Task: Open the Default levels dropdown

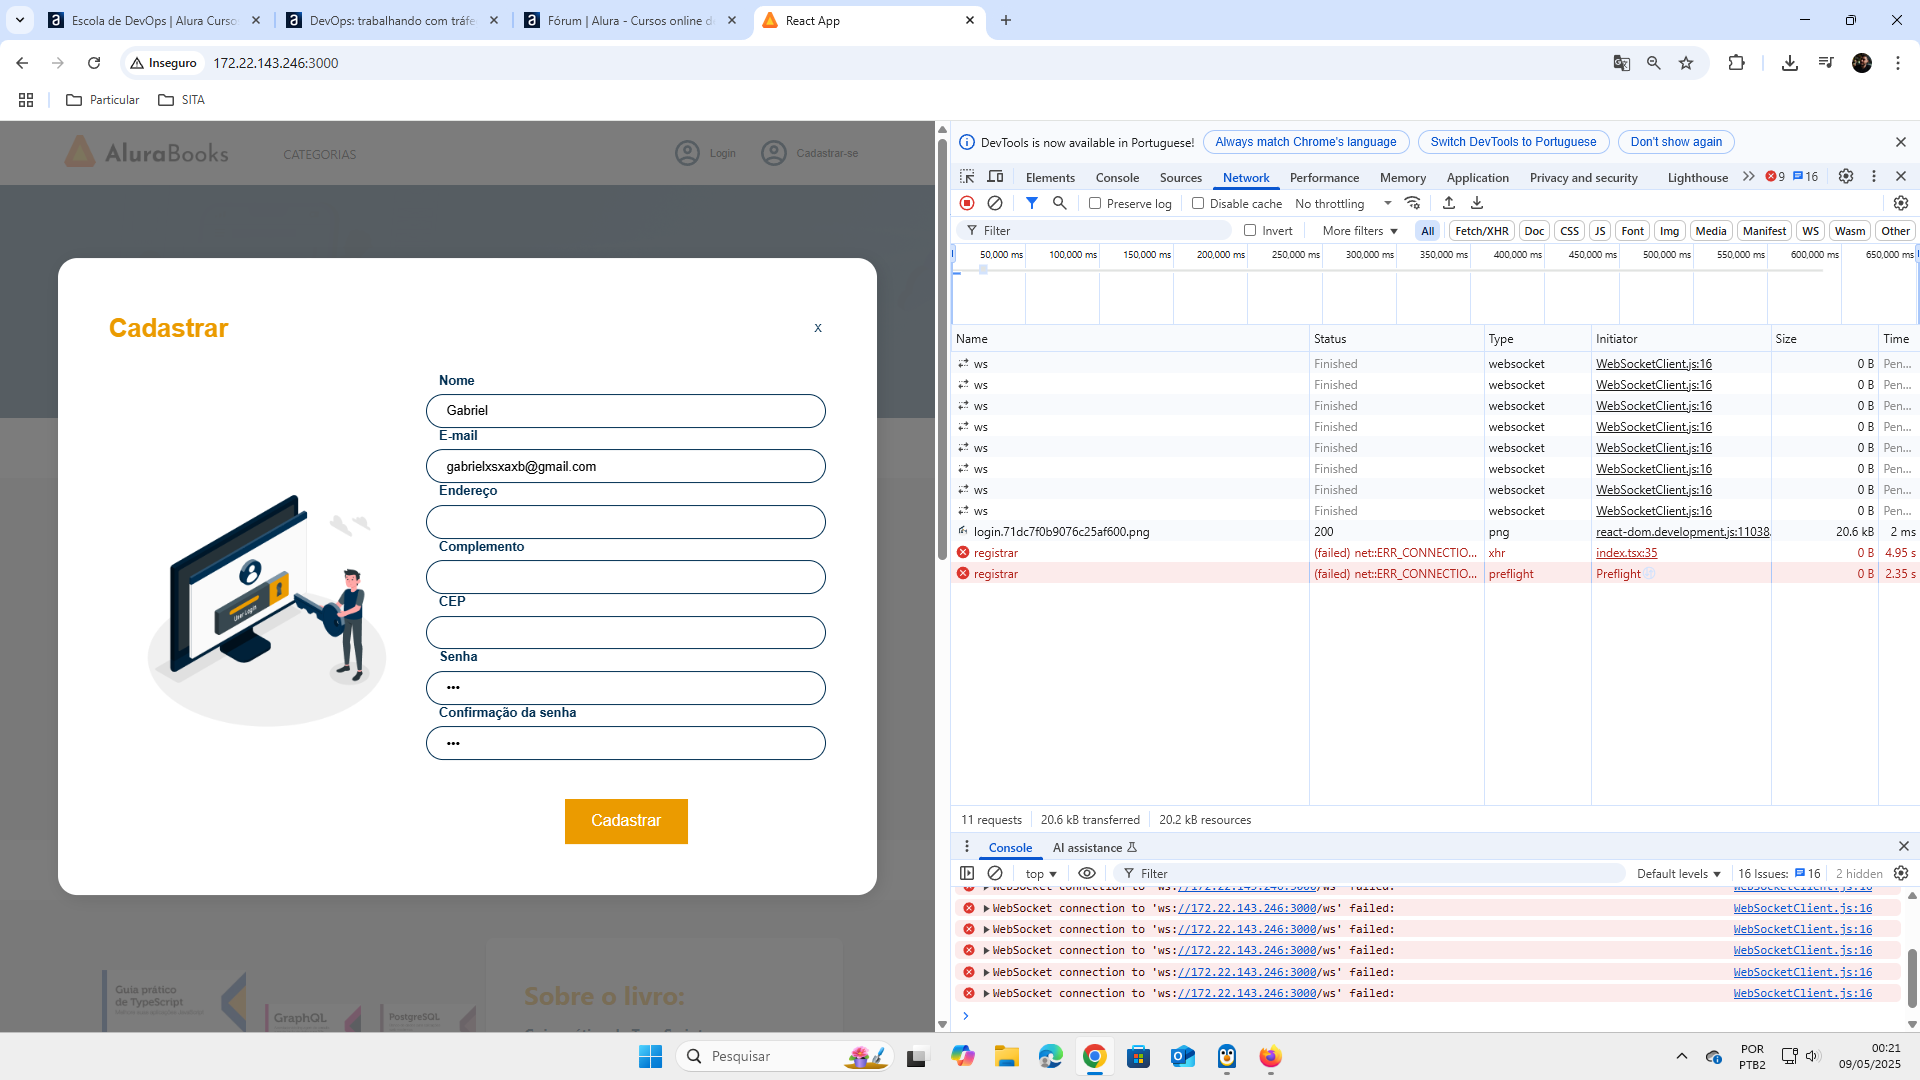Action: pyautogui.click(x=1679, y=873)
